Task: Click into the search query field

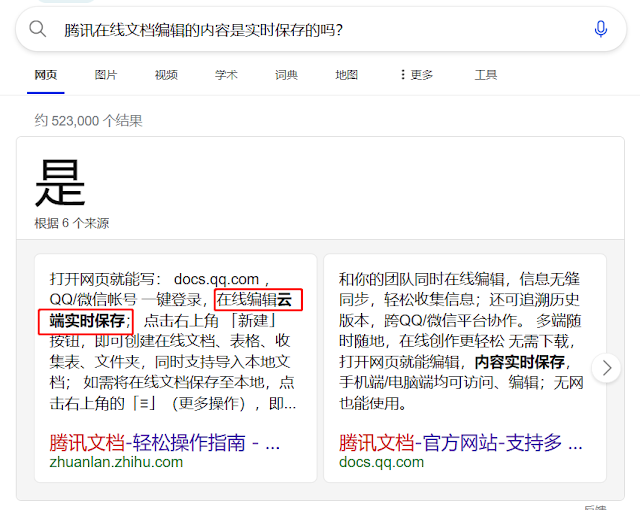Action: (x=320, y=29)
